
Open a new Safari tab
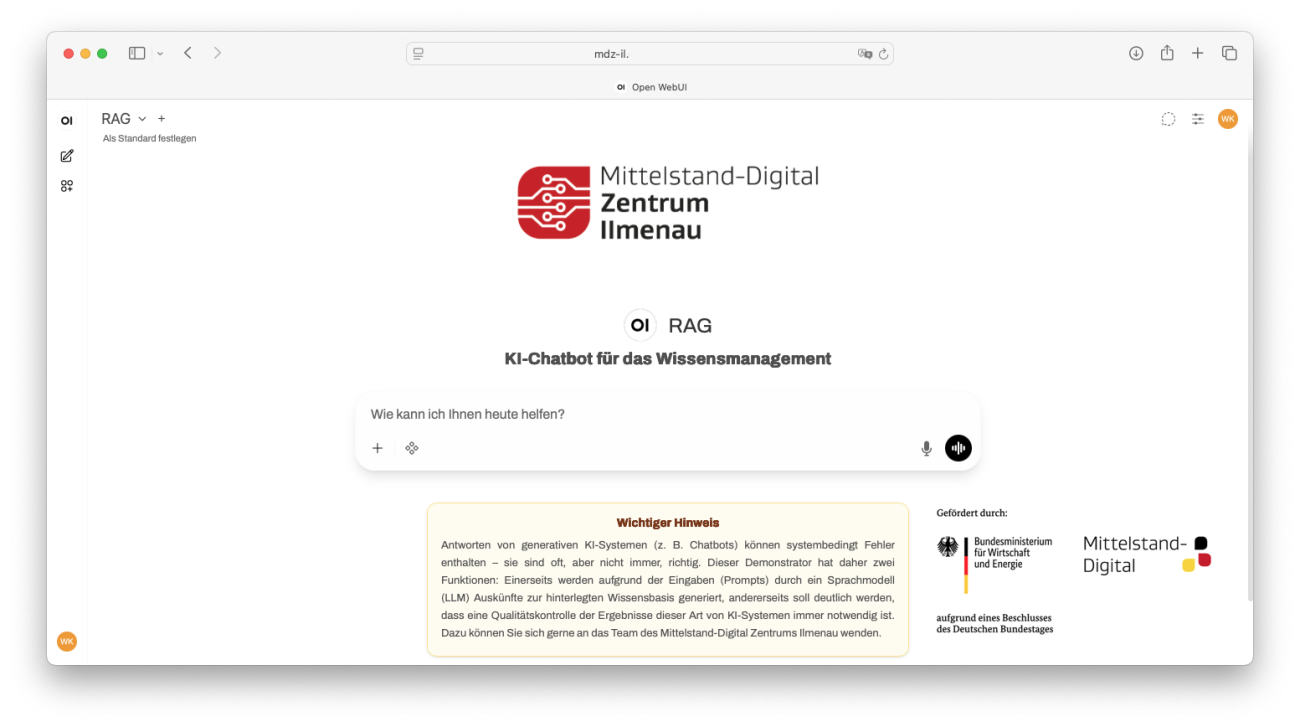[1197, 53]
